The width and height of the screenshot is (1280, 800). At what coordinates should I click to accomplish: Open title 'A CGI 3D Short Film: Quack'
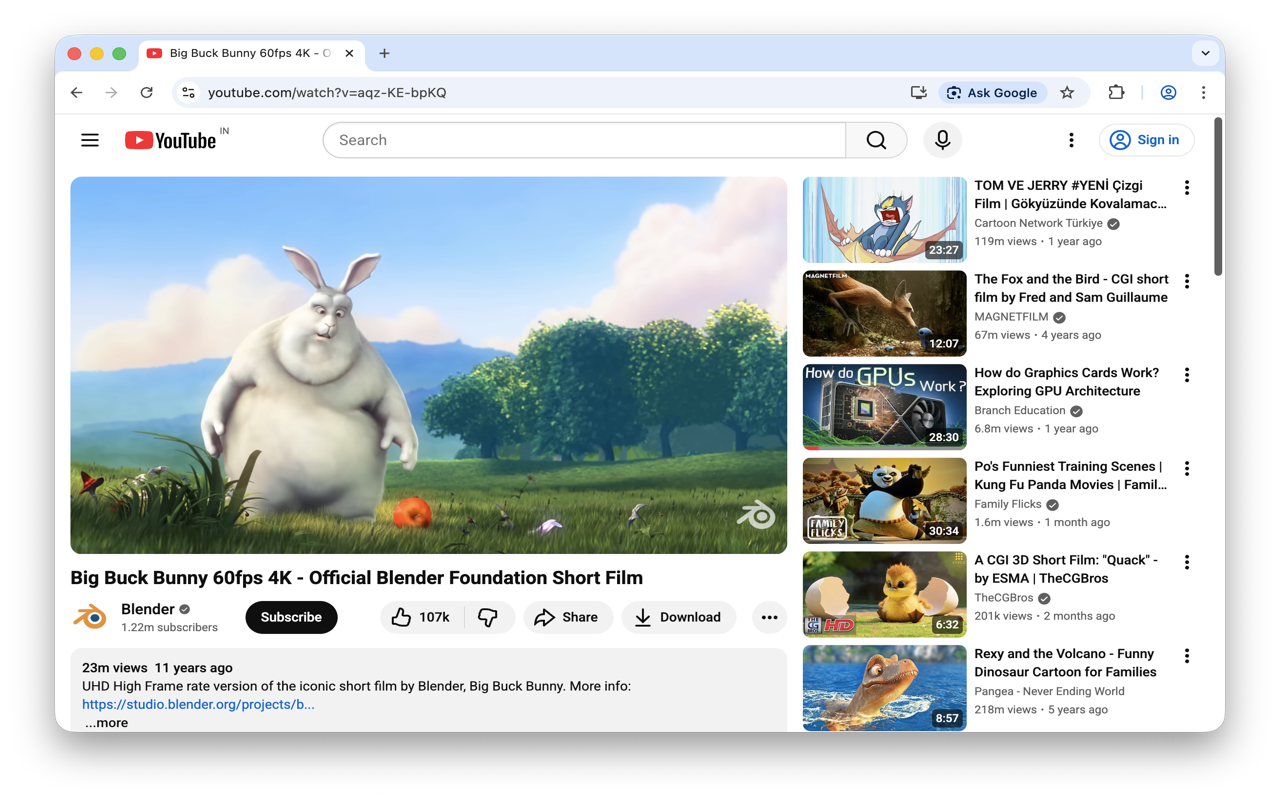(1066, 569)
